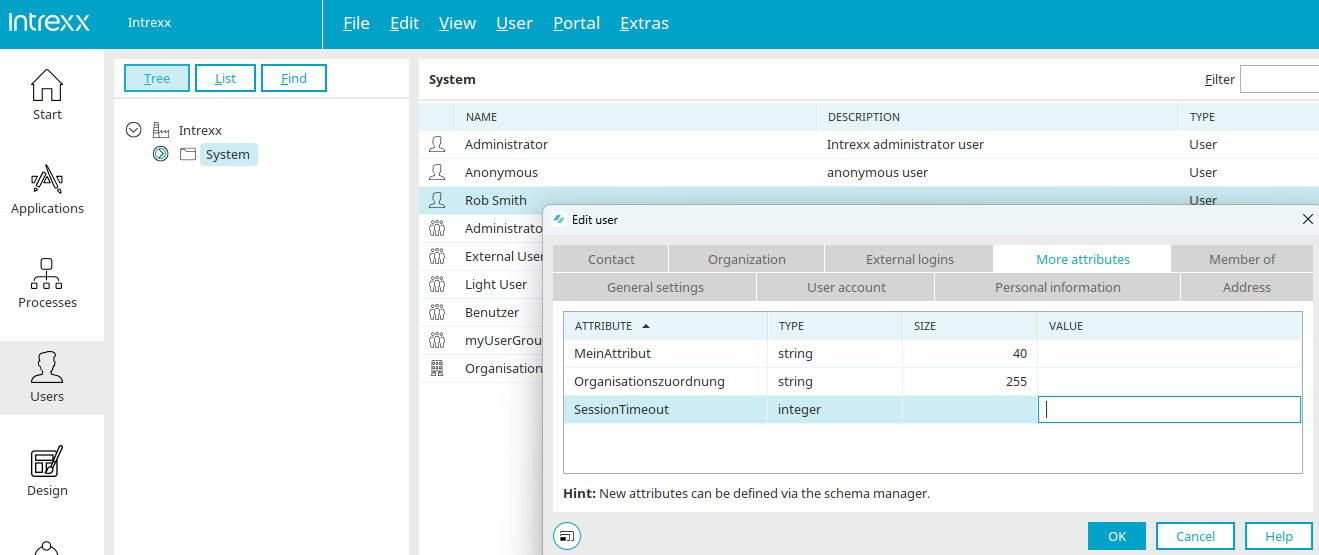Select the Benutzer group row

pos(482,312)
